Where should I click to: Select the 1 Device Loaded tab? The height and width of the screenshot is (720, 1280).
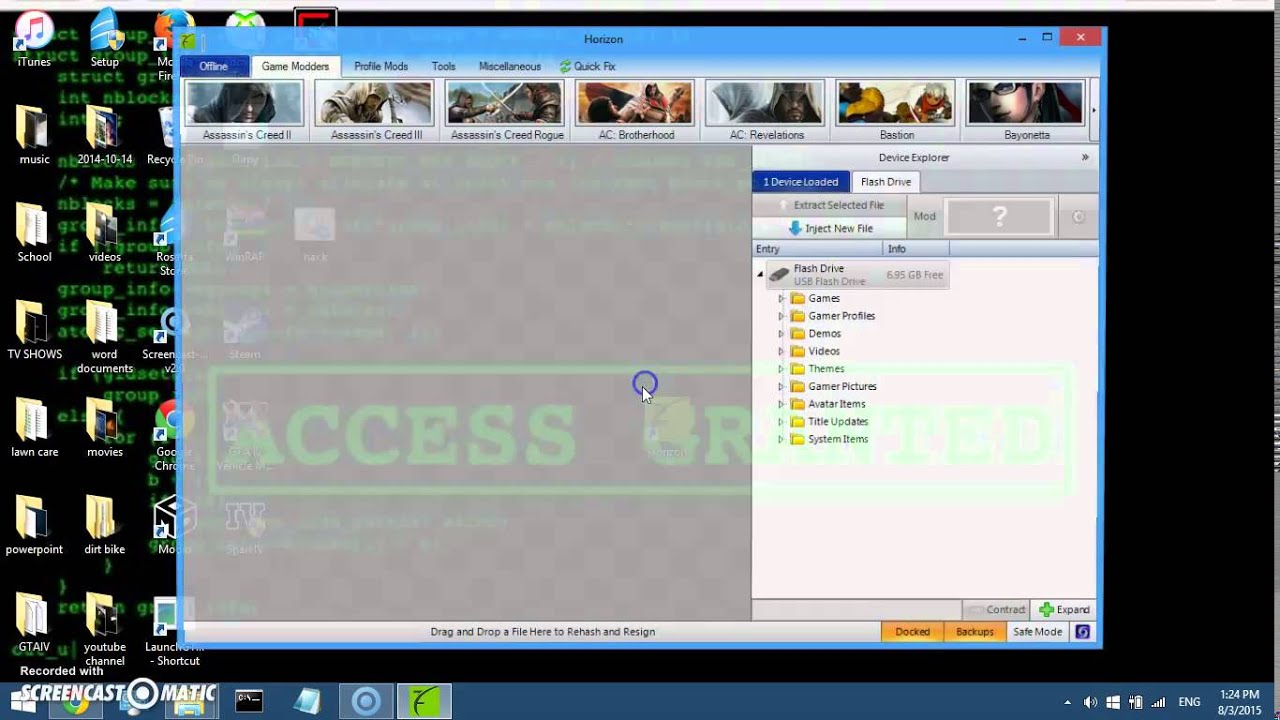tap(800, 182)
